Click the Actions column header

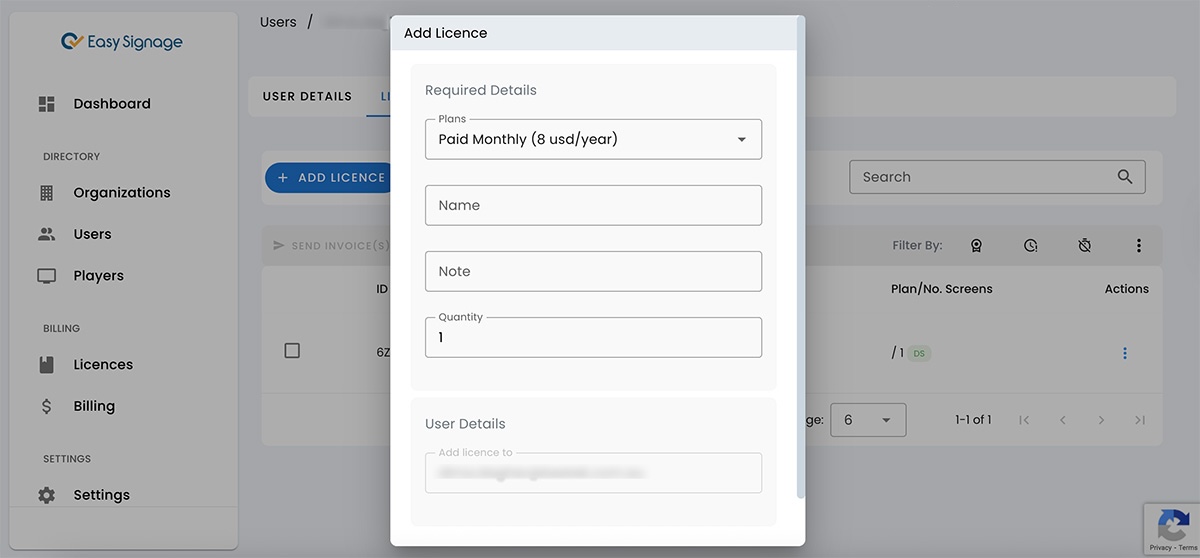1127,289
